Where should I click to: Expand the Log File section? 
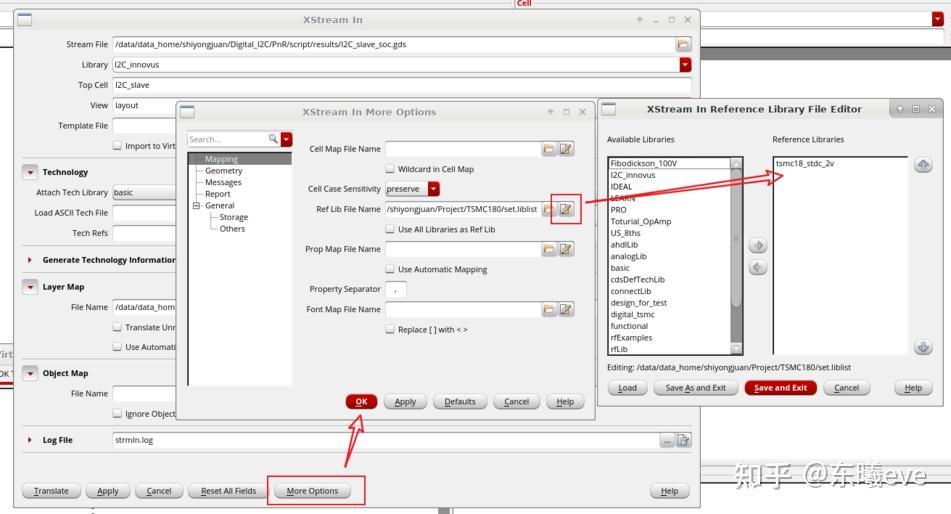coord(30,440)
